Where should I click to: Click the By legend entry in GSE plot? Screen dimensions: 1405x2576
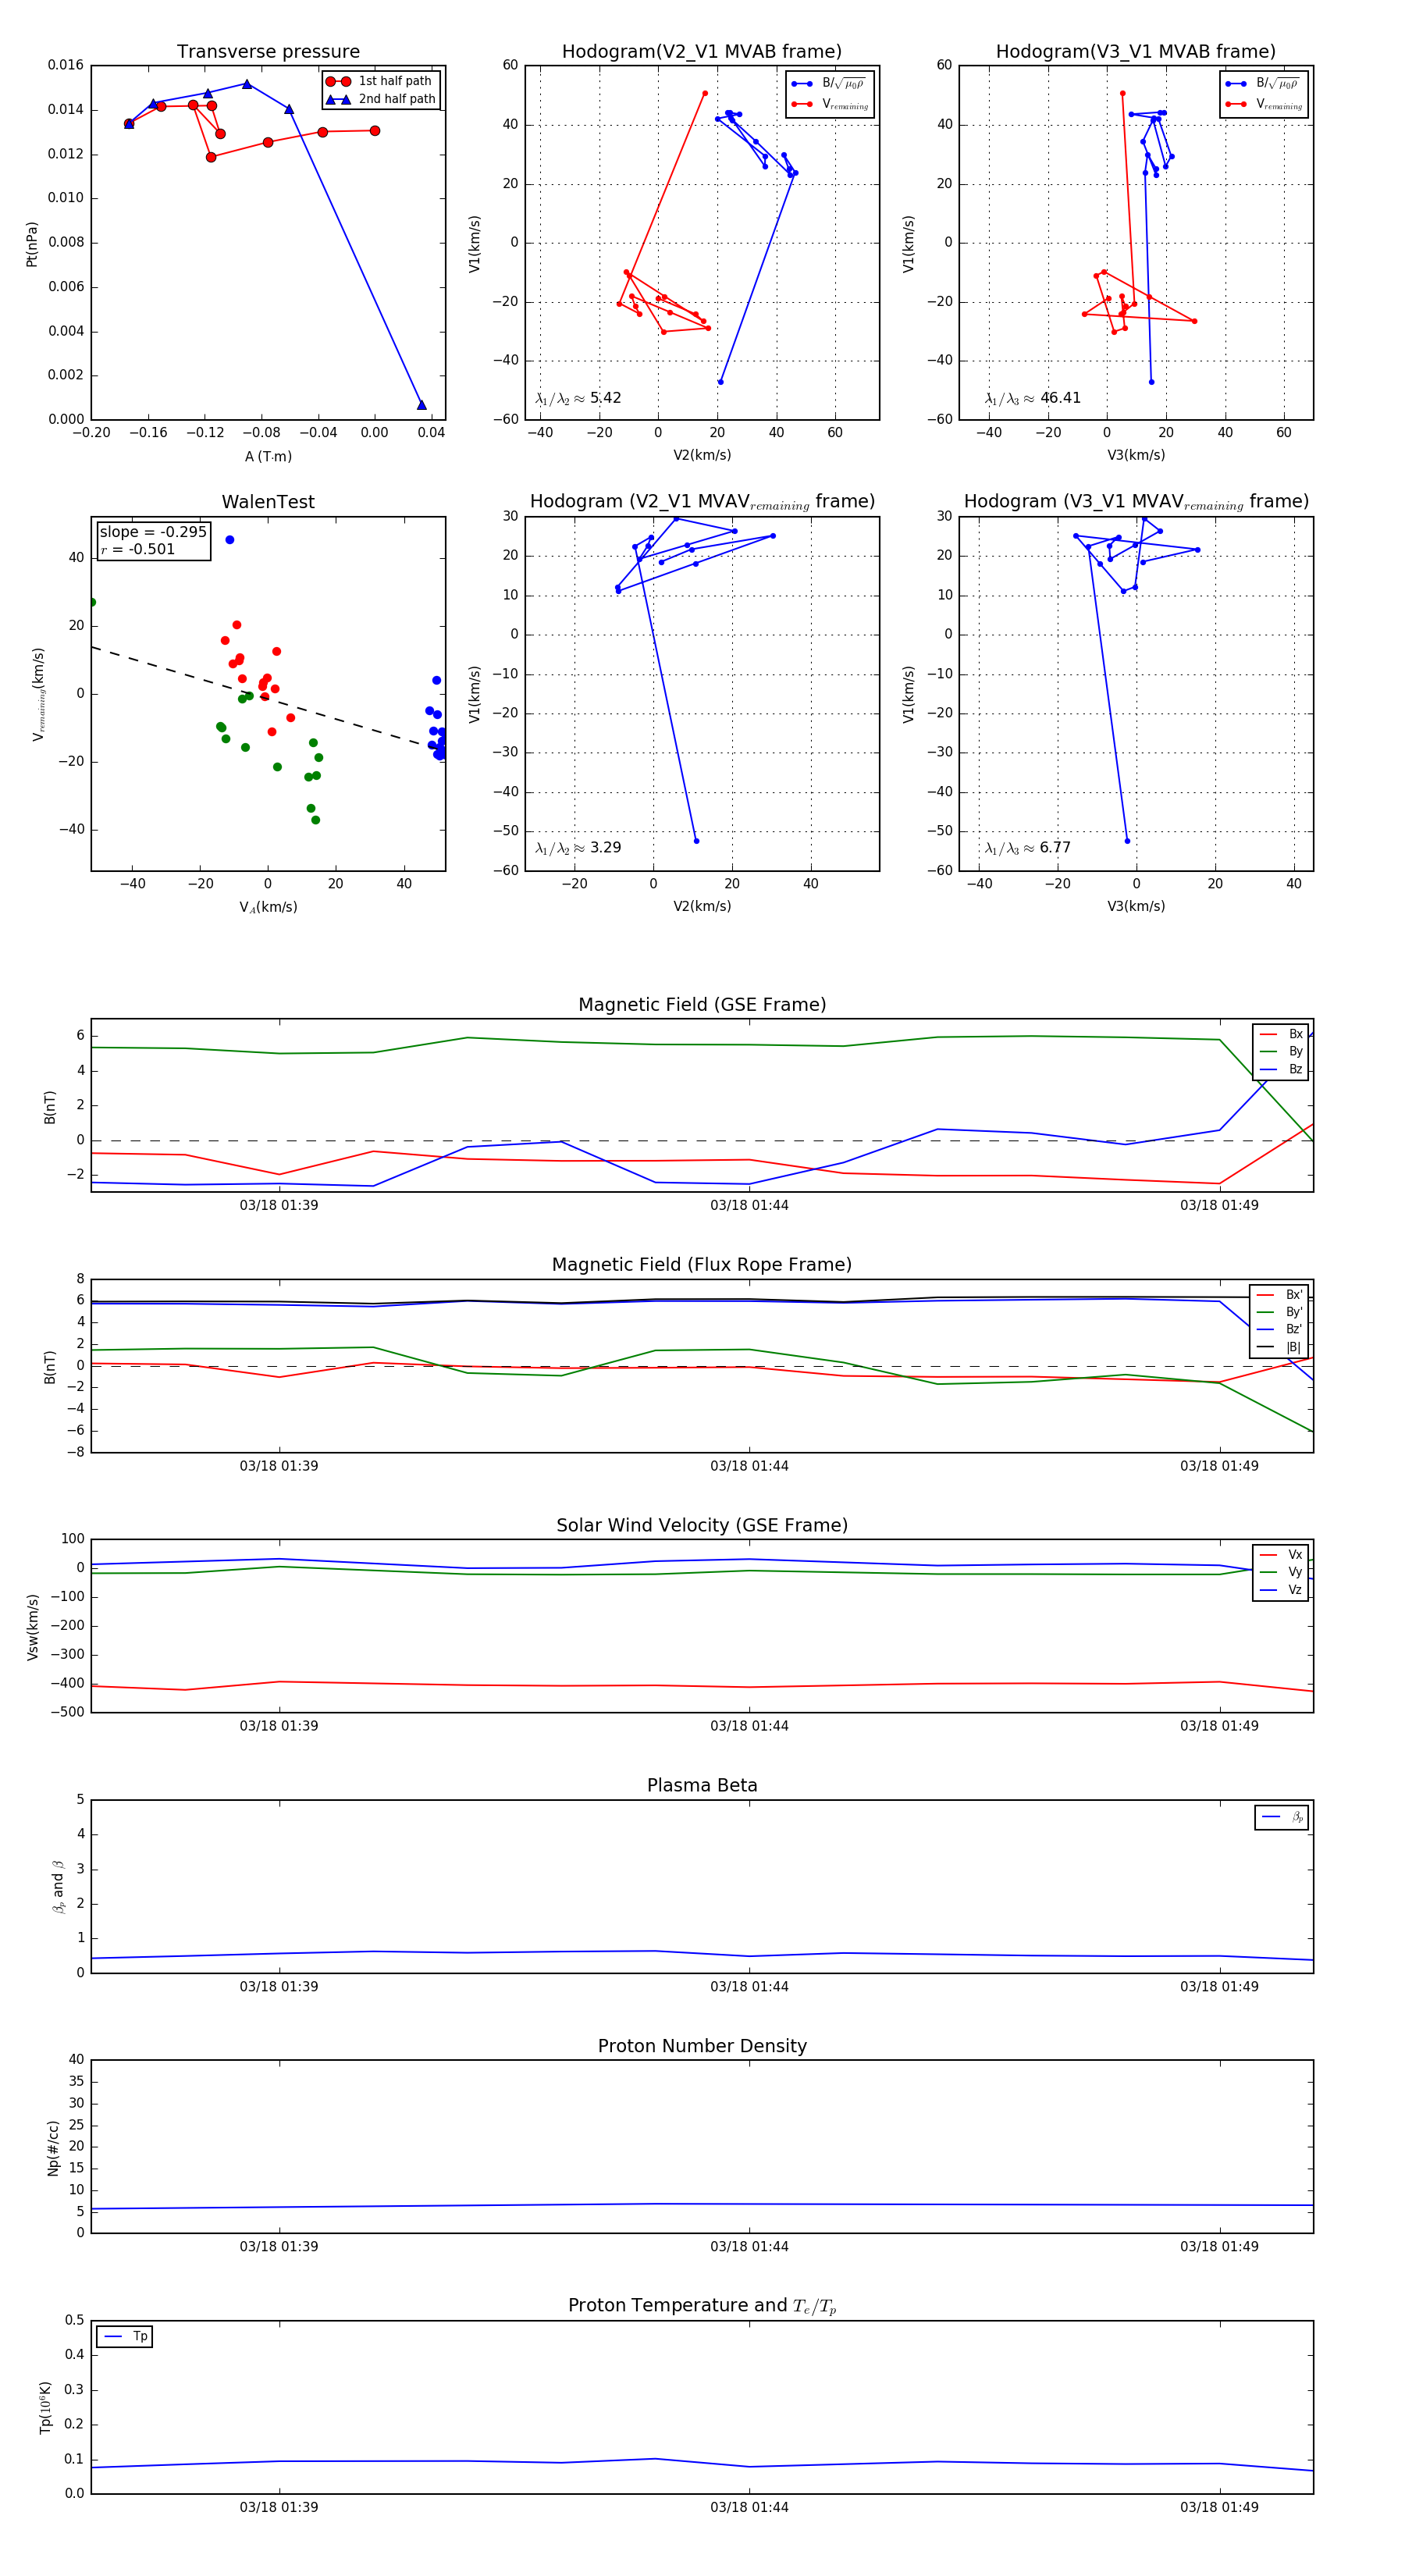point(1281,1052)
